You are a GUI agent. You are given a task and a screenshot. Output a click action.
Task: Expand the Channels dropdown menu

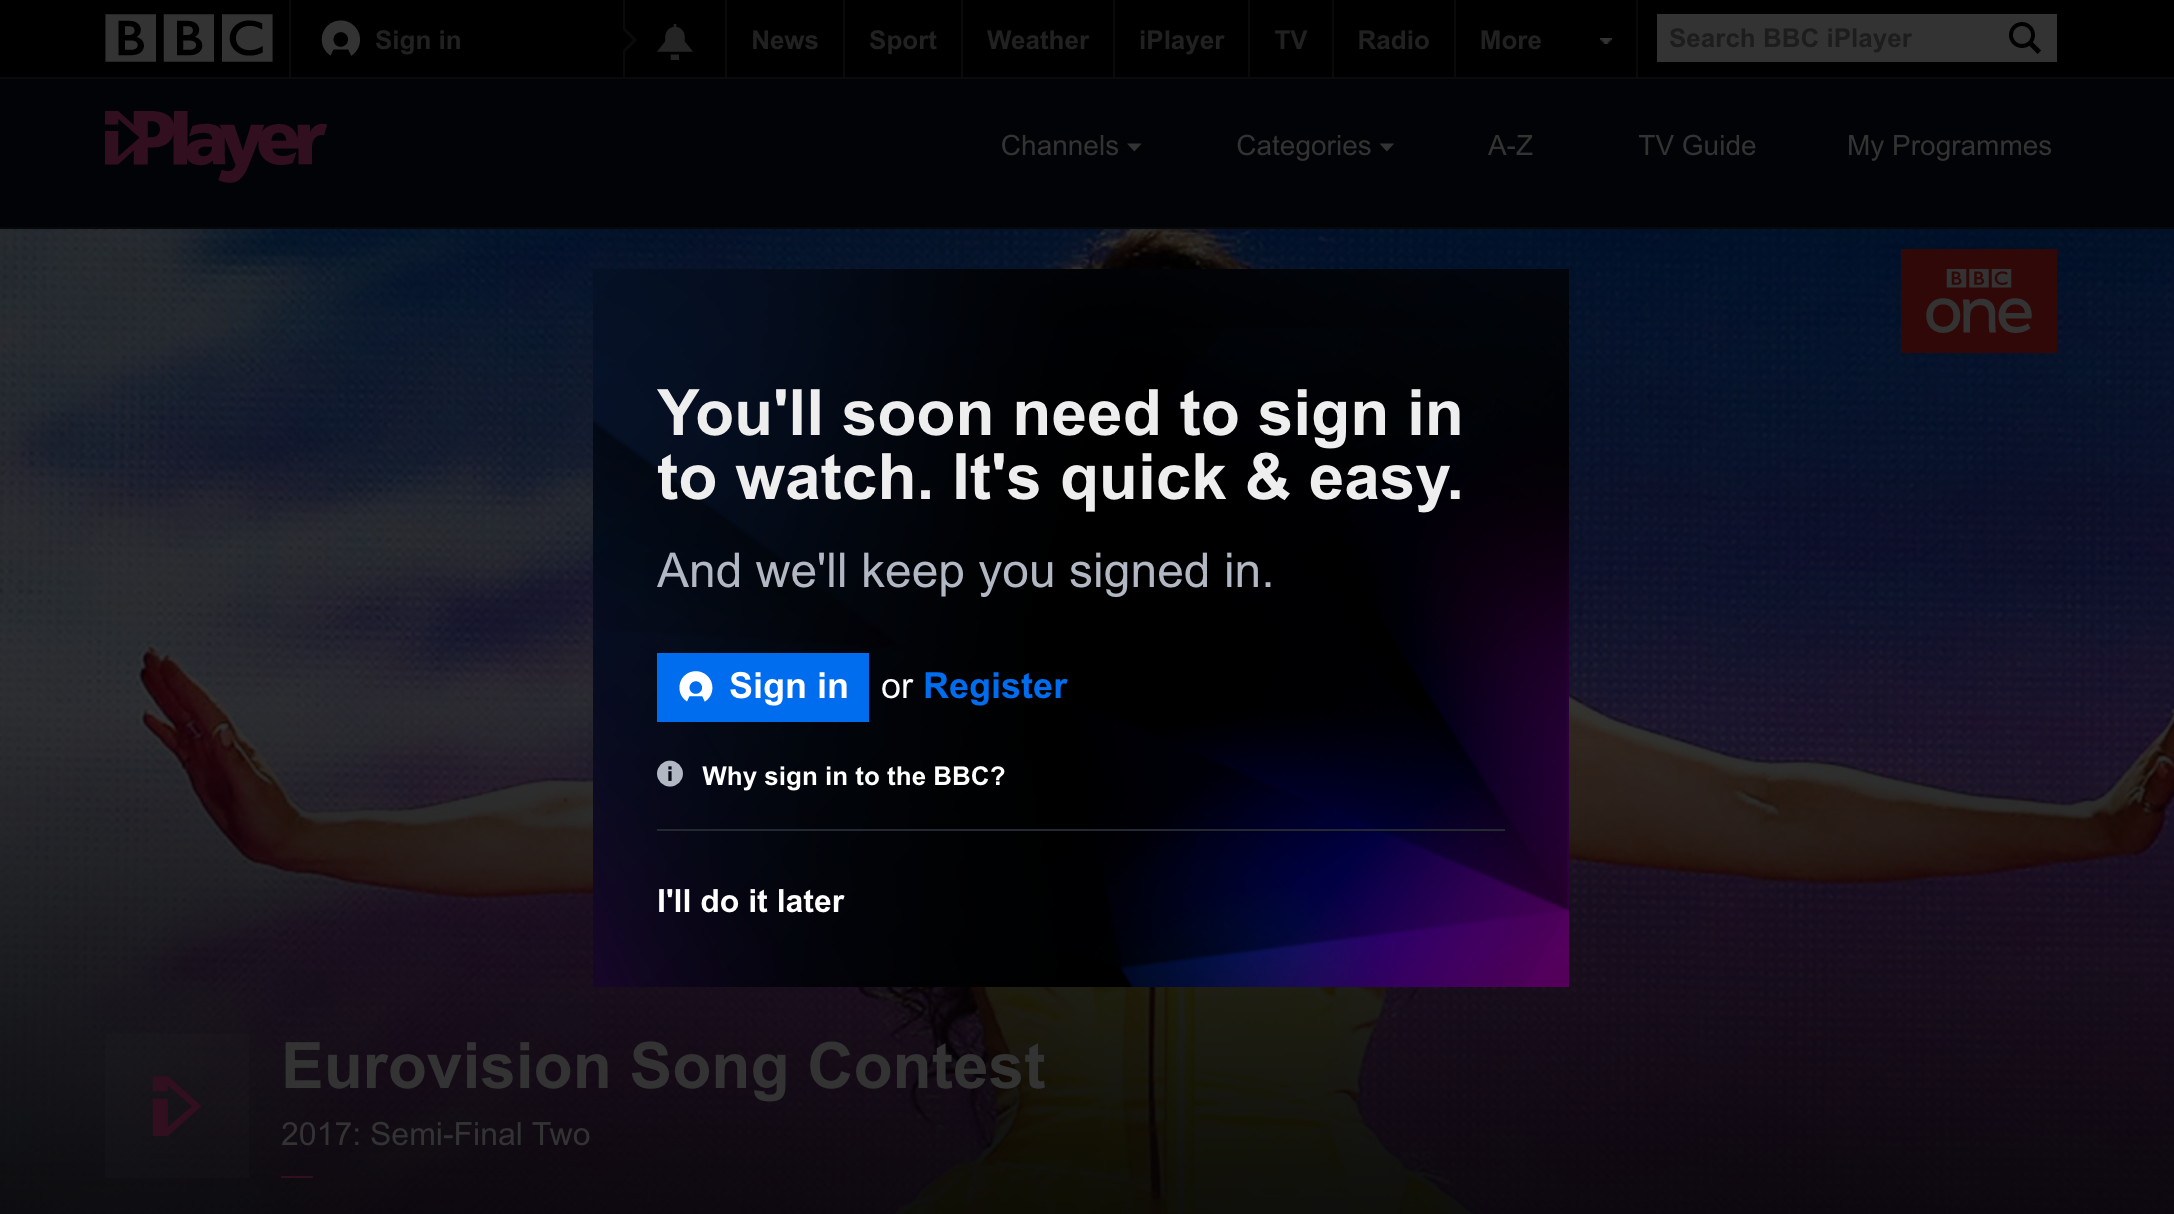[x=1071, y=145]
